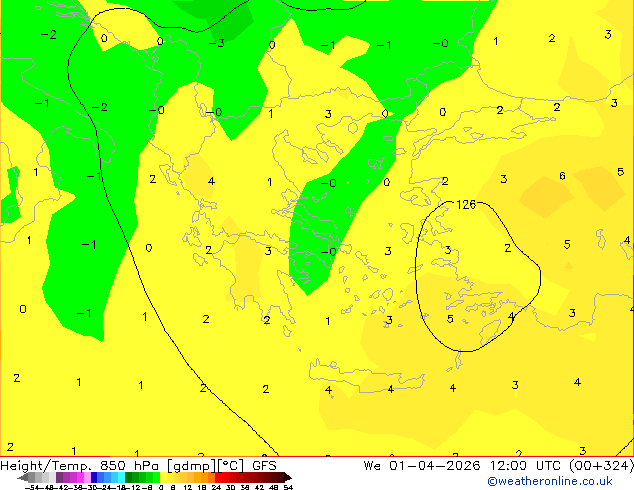Pick the dark green swatch in legend
The width and height of the screenshot is (634, 490).
tap(128, 477)
